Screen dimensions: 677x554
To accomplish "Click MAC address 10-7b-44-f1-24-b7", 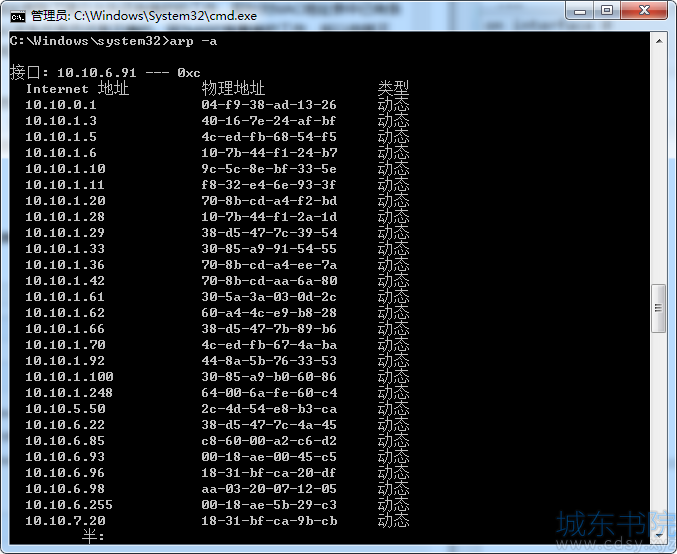I will tap(269, 153).
